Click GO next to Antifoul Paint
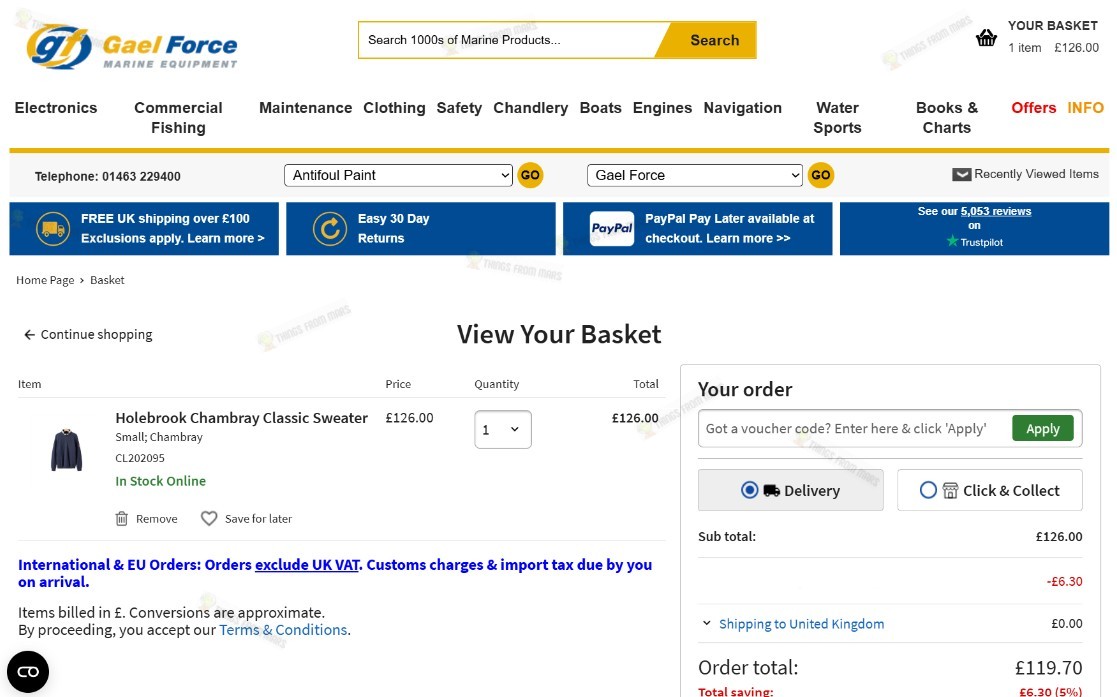1117x697 pixels. tap(530, 175)
